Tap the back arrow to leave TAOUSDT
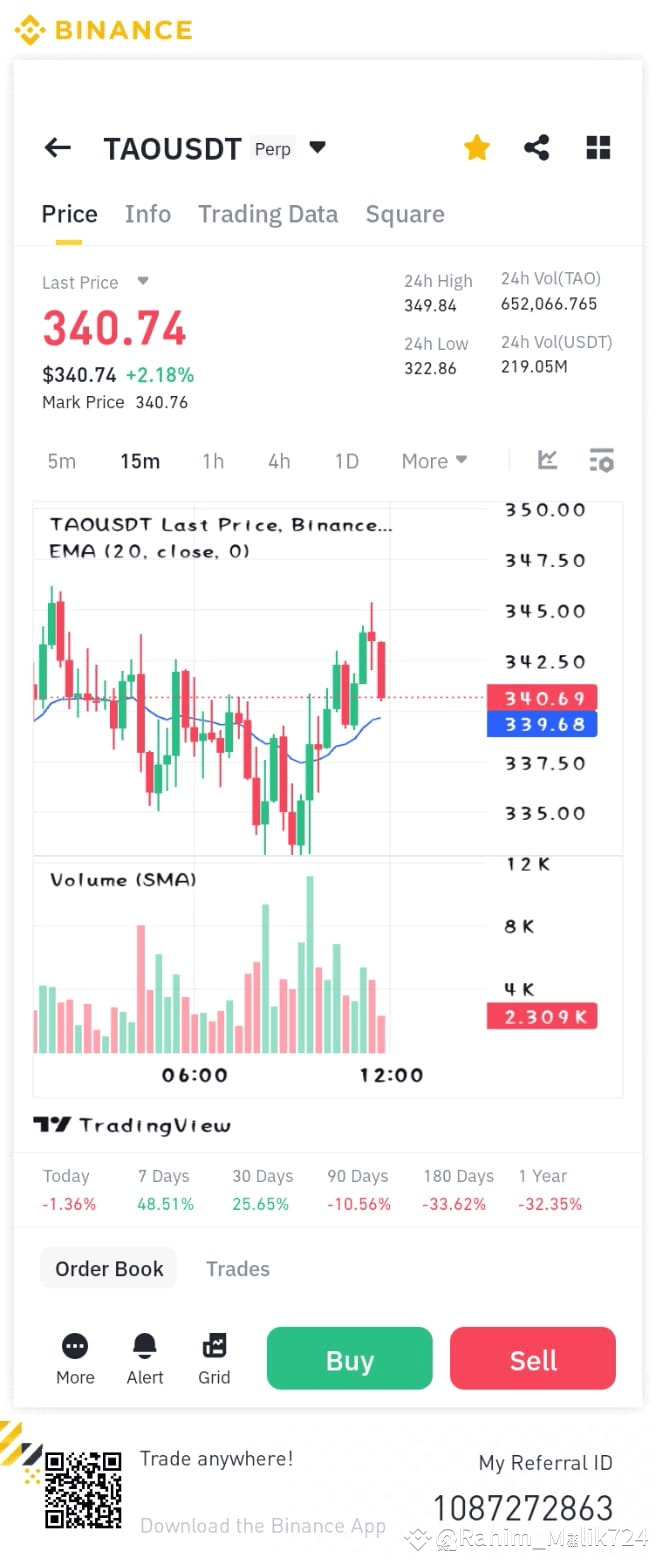 click(57, 147)
